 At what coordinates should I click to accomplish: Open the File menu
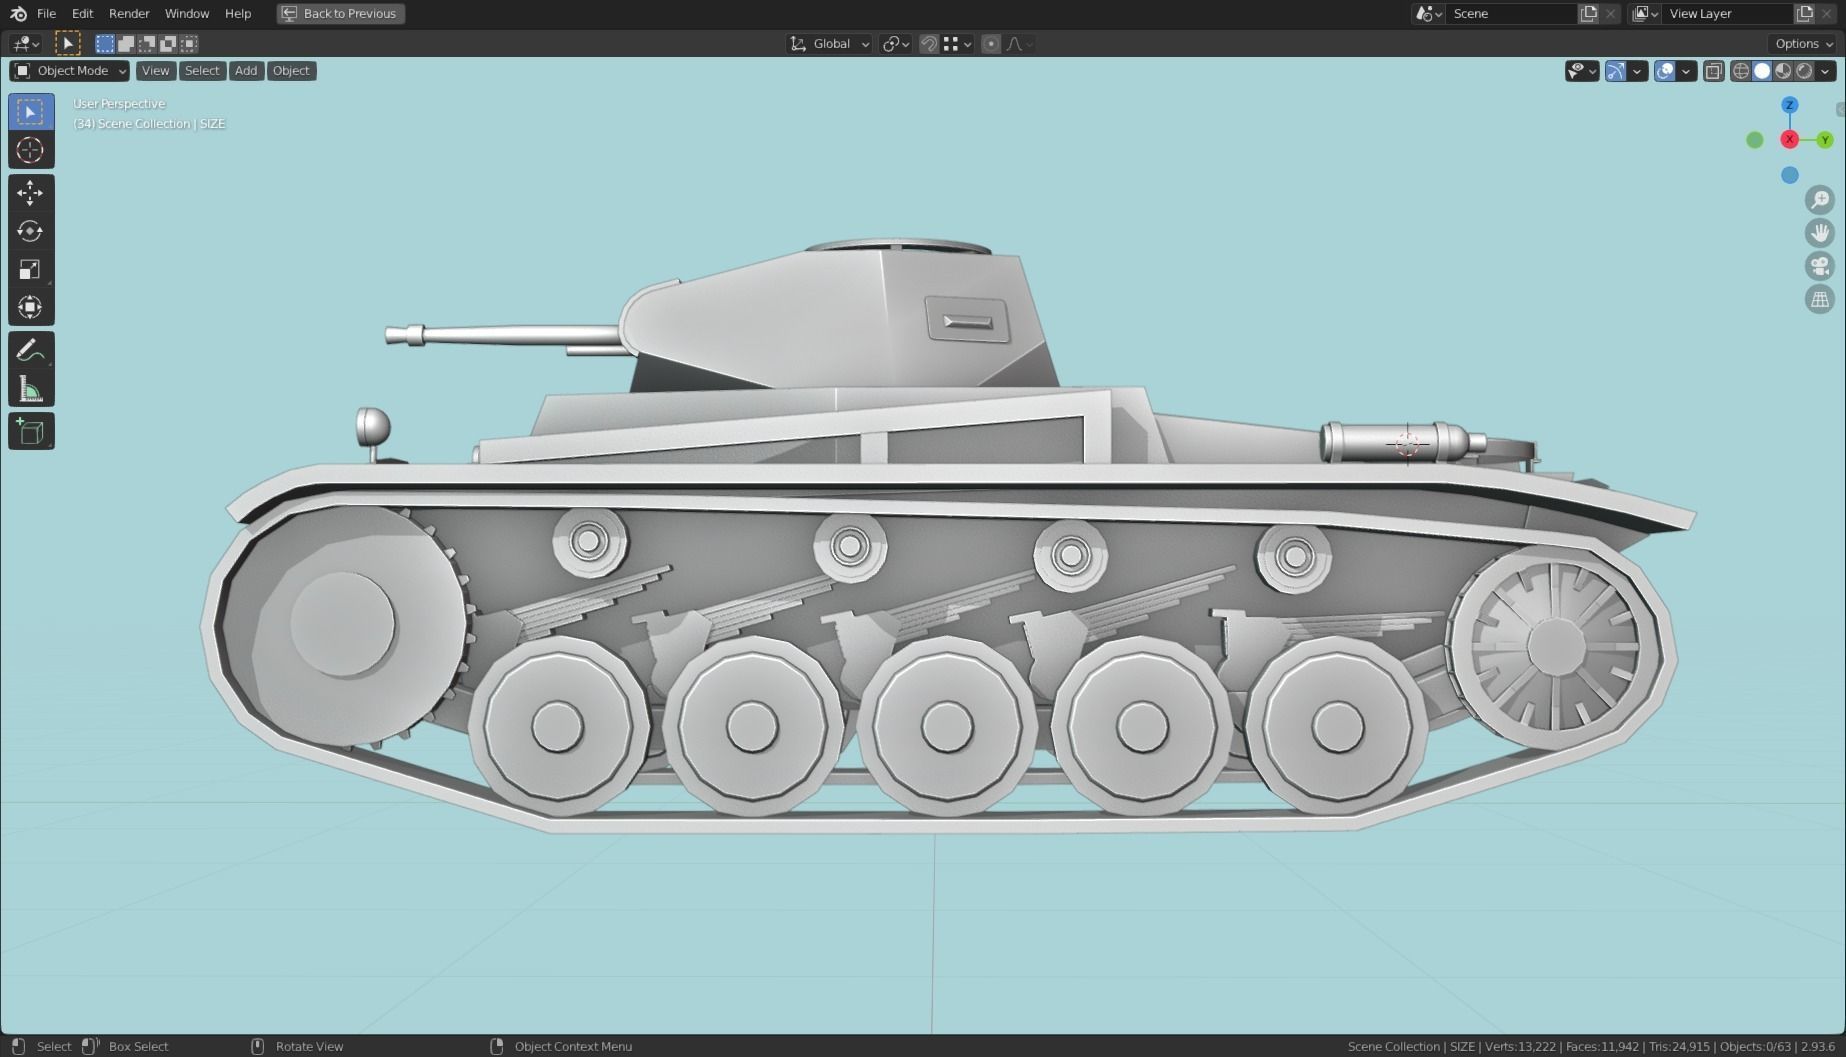click(x=46, y=13)
